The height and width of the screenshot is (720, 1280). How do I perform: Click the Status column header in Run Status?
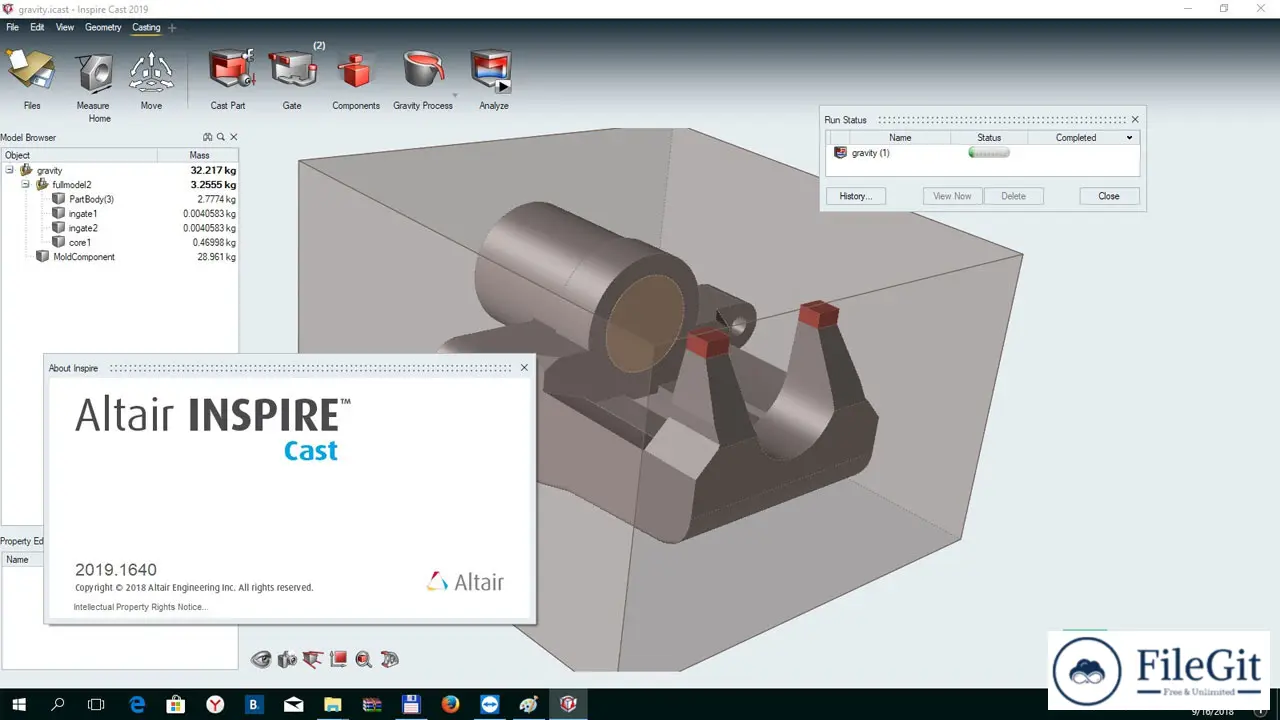pyautogui.click(x=989, y=138)
